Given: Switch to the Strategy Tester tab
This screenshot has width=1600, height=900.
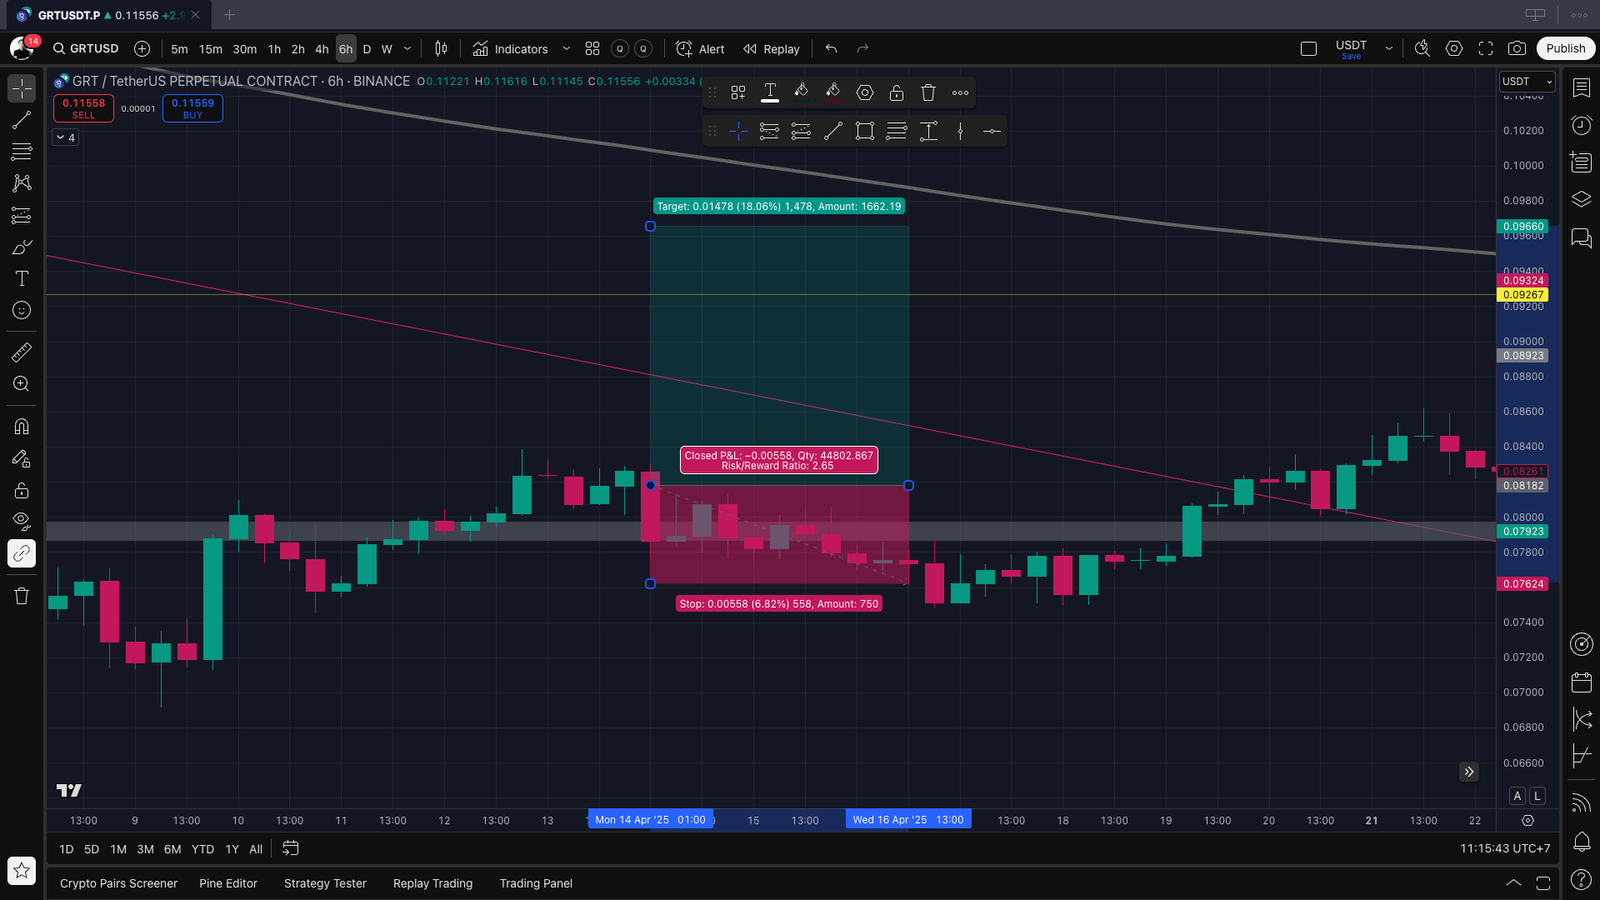Looking at the screenshot, I should [325, 884].
